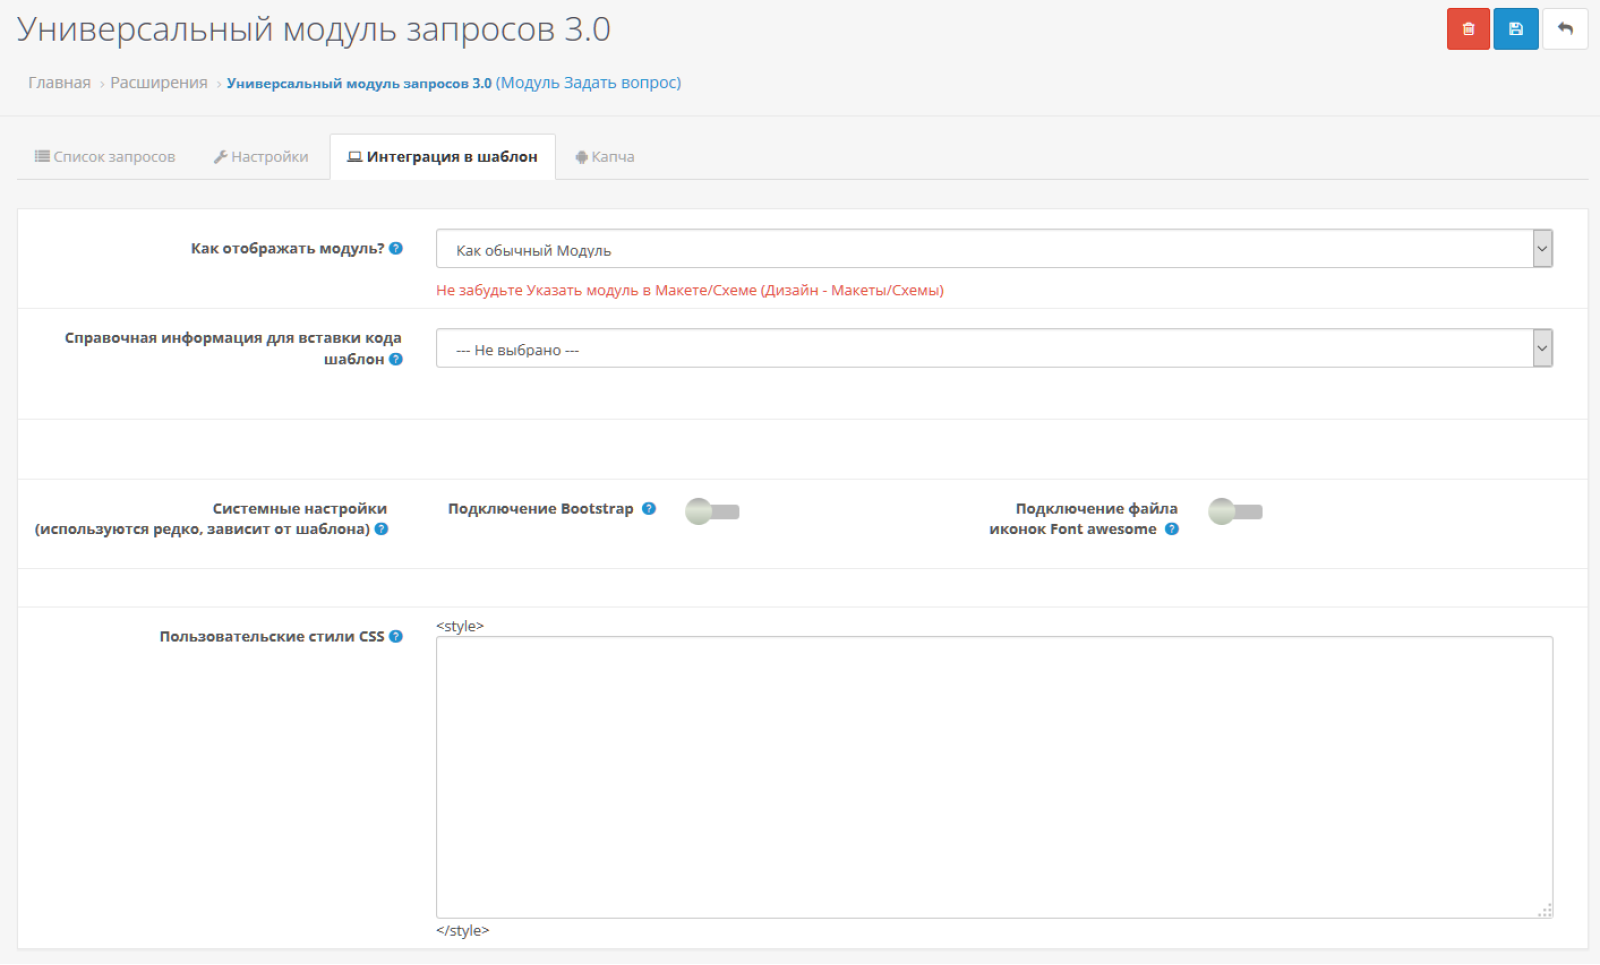Click the back arrow icon button

pyautogui.click(x=1565, y=29)
